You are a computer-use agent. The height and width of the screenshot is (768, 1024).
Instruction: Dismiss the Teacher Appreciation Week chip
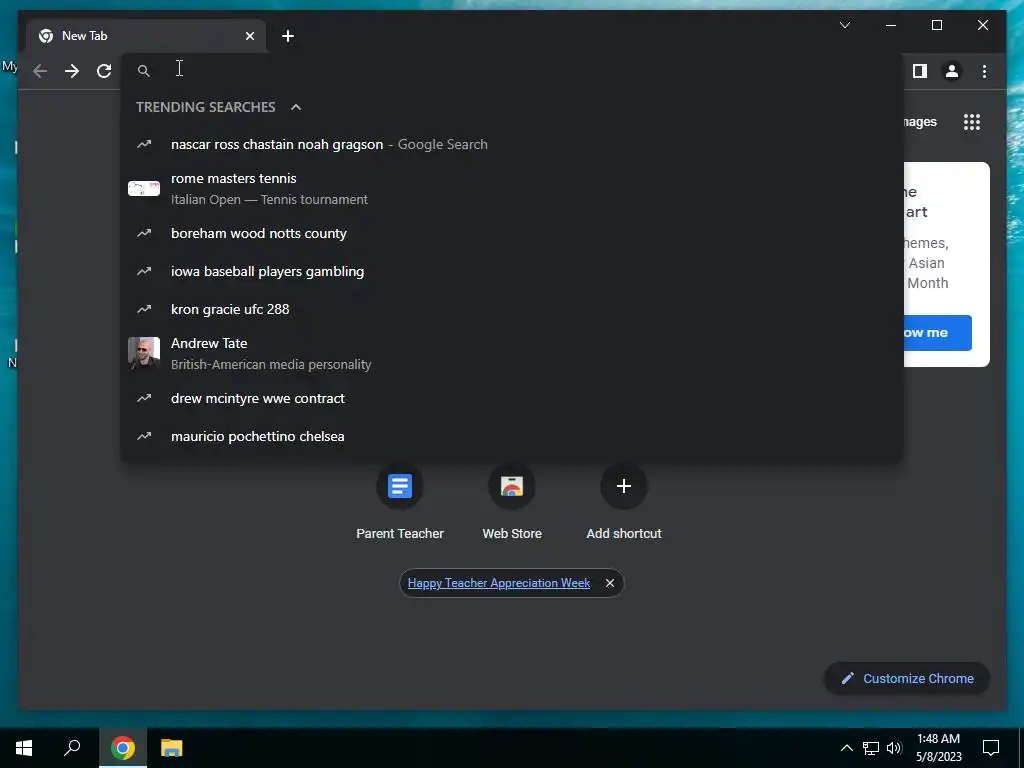point(610,583)
